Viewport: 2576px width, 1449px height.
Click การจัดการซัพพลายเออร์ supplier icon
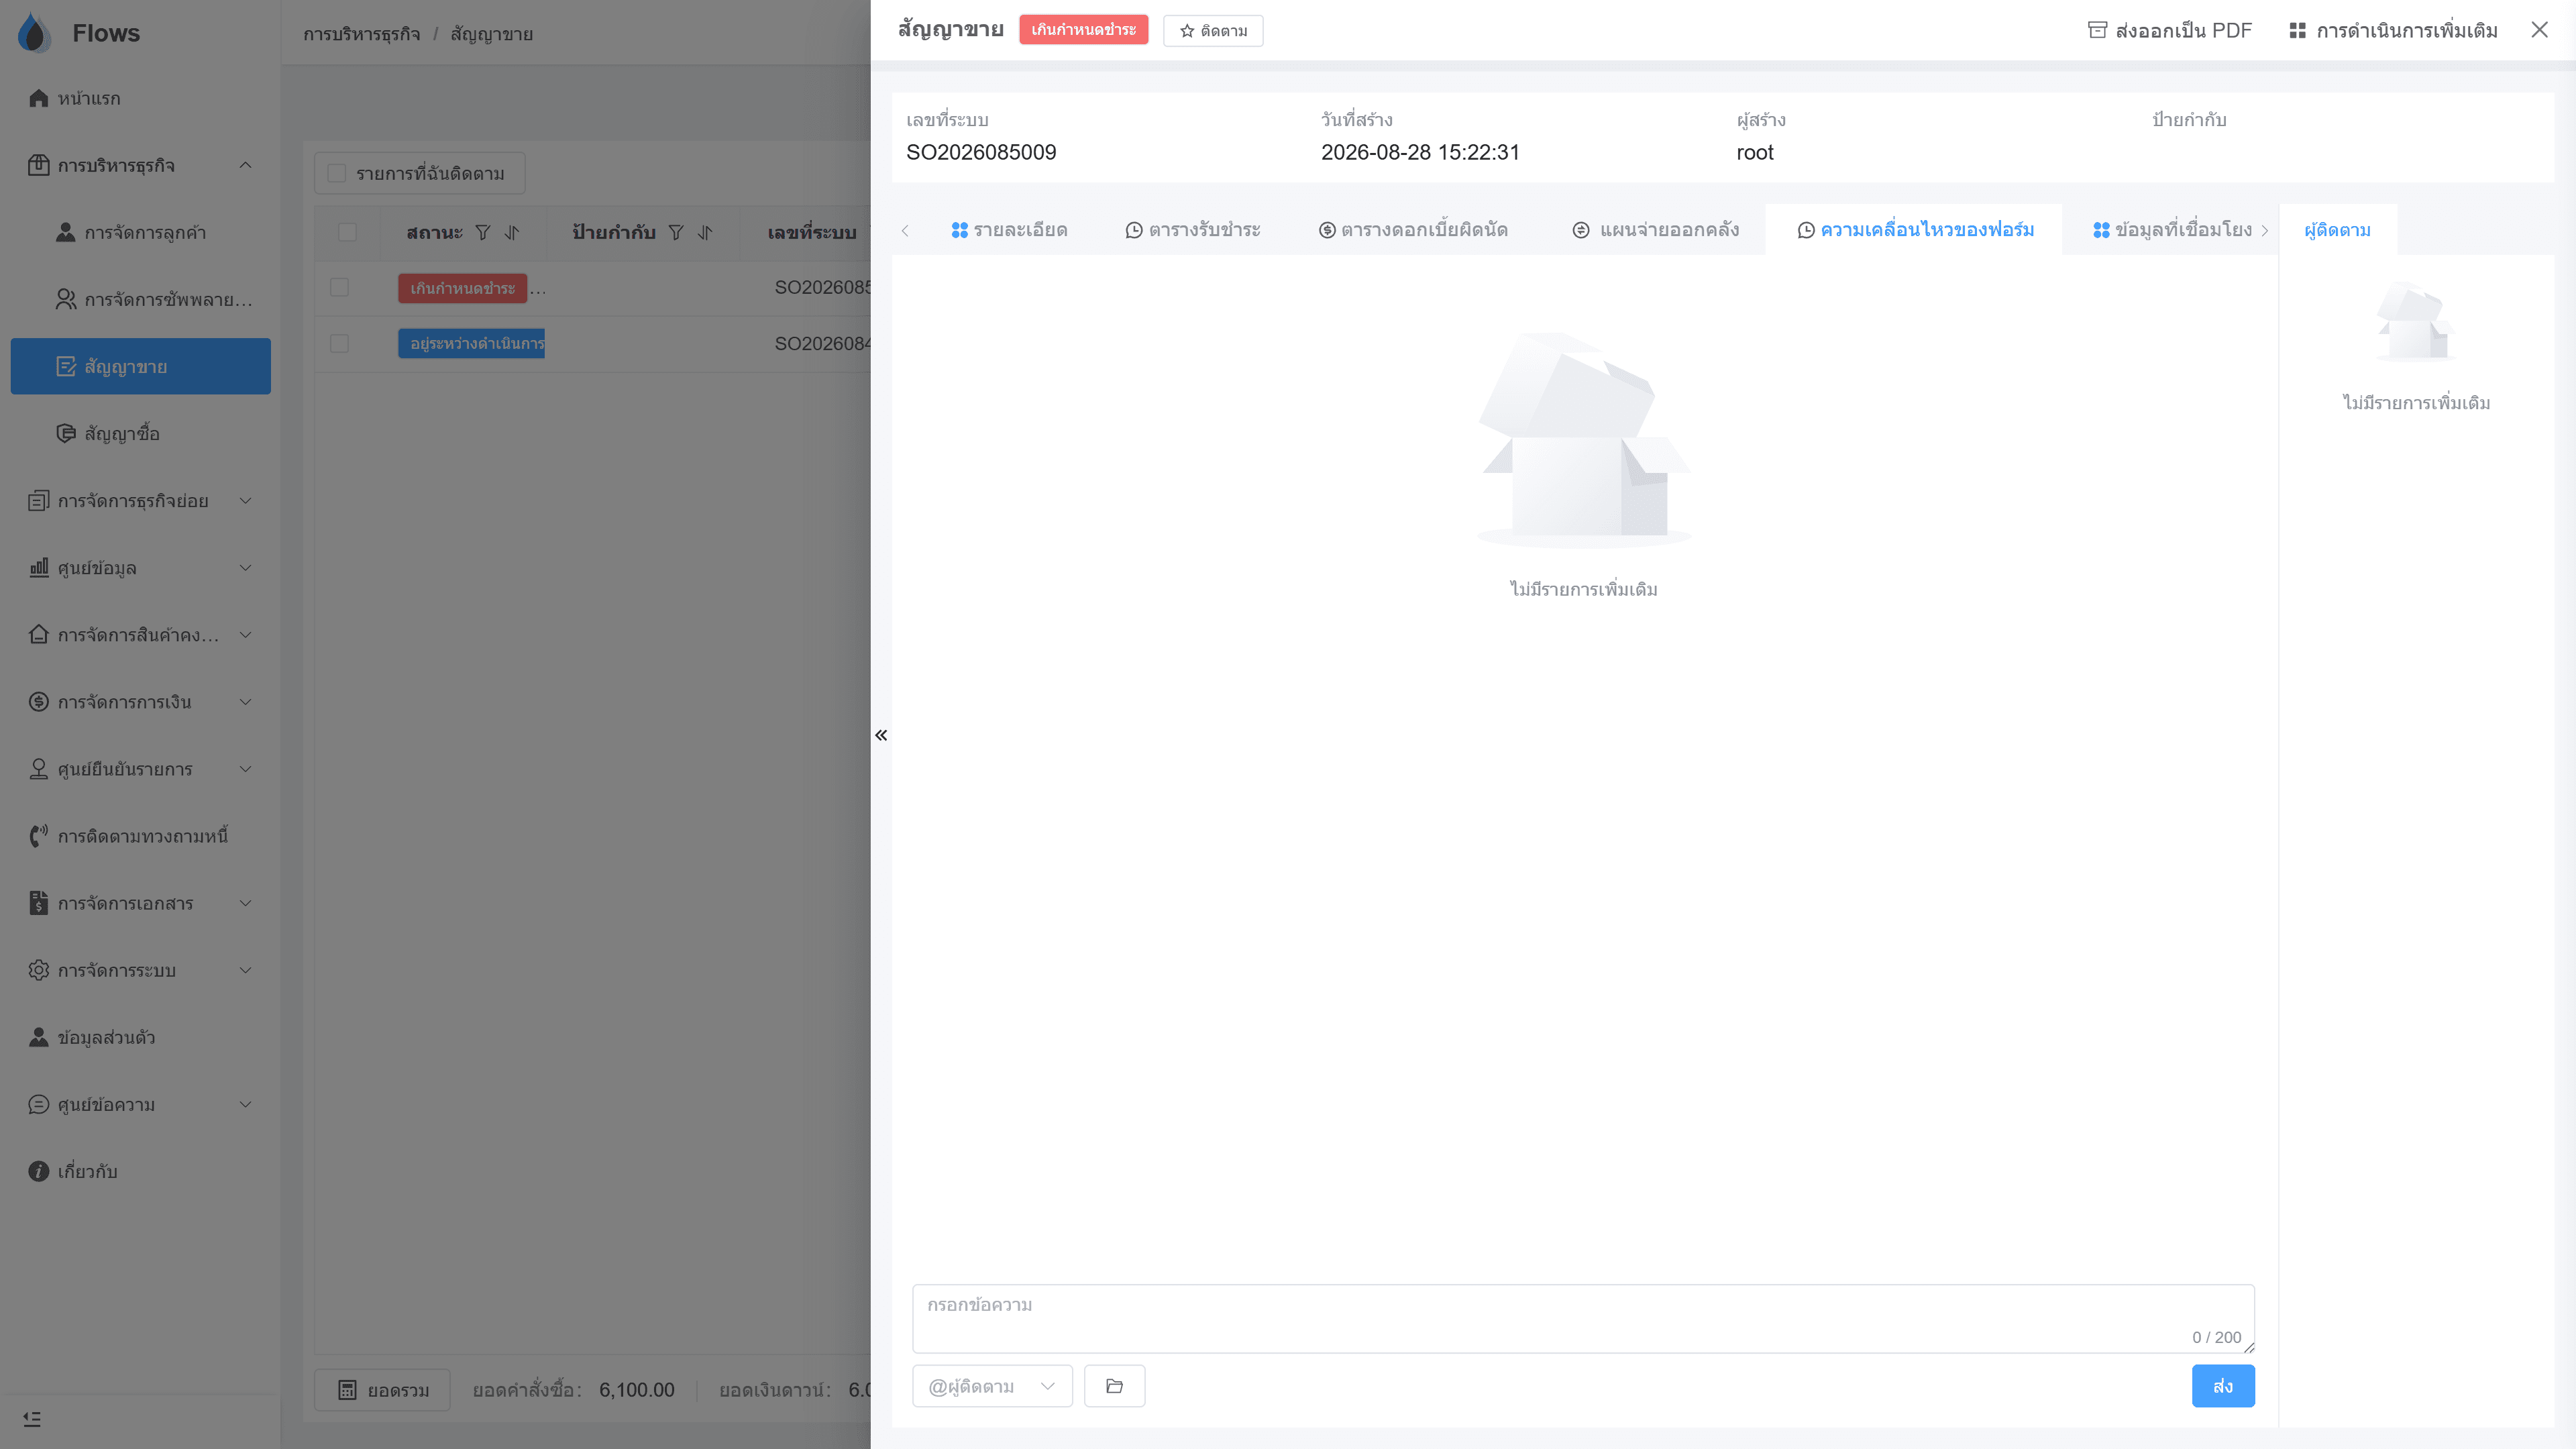pos(65,299)
